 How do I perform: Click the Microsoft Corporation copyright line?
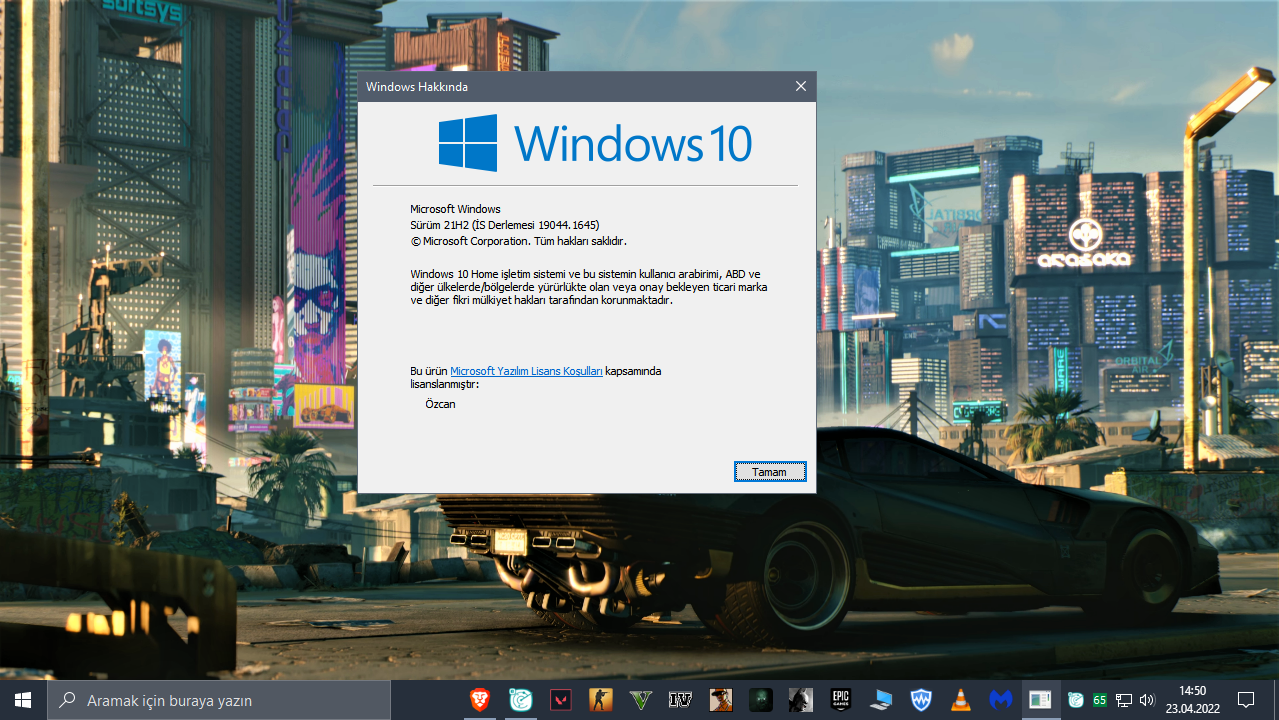[x=518, y=241]
